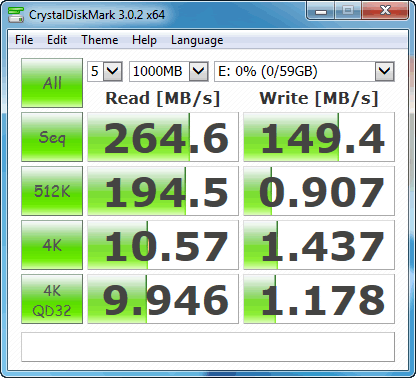Viewport: 416px width, 378px height.
Task: Click the Seq read result 264.6
Action: point(163,137)
